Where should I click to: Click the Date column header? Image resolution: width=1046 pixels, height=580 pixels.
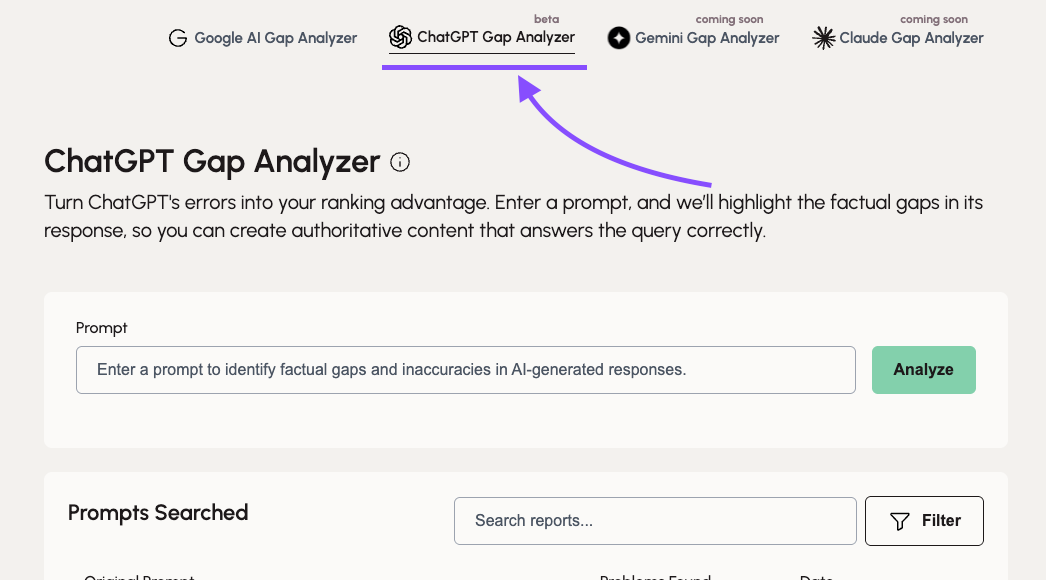(816, 576)
